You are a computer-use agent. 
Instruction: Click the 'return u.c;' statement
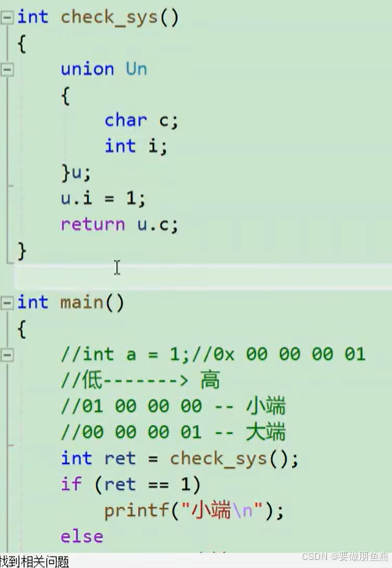click(119, 225)
